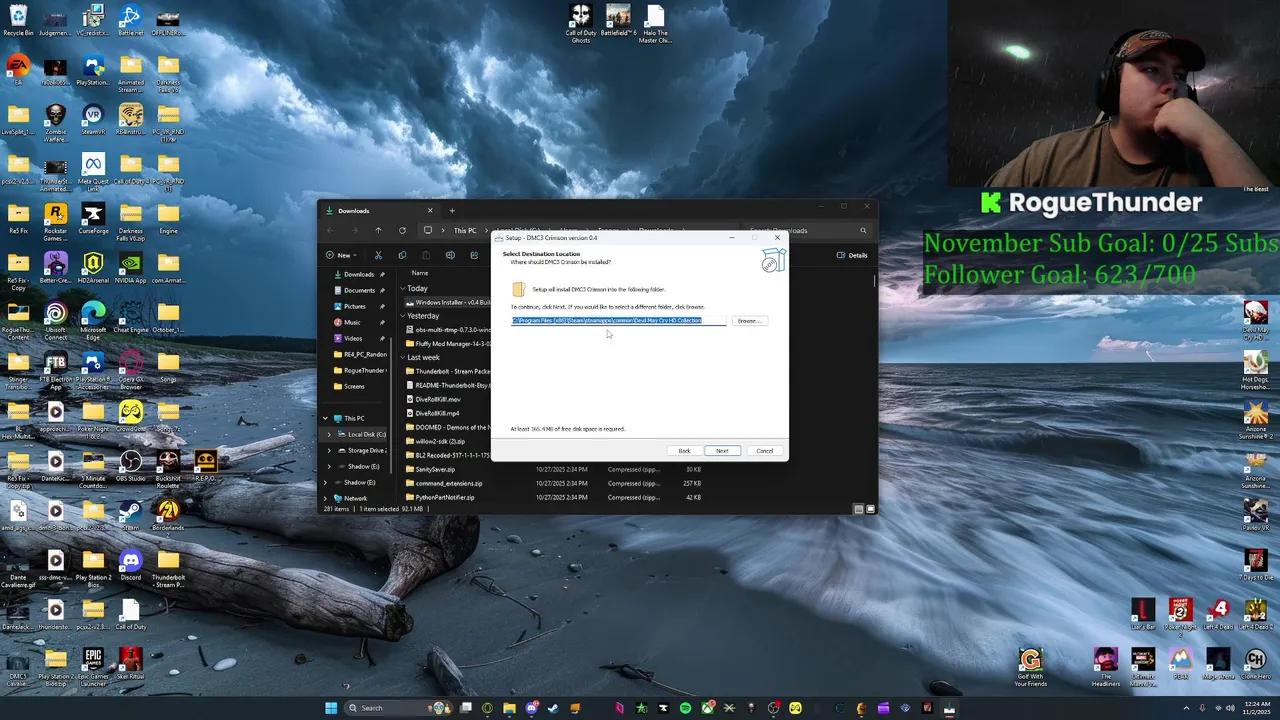The image size is (1280, 720).
Task: Click the Copy icon in Explorer toolbar
Action: [402, 255]
